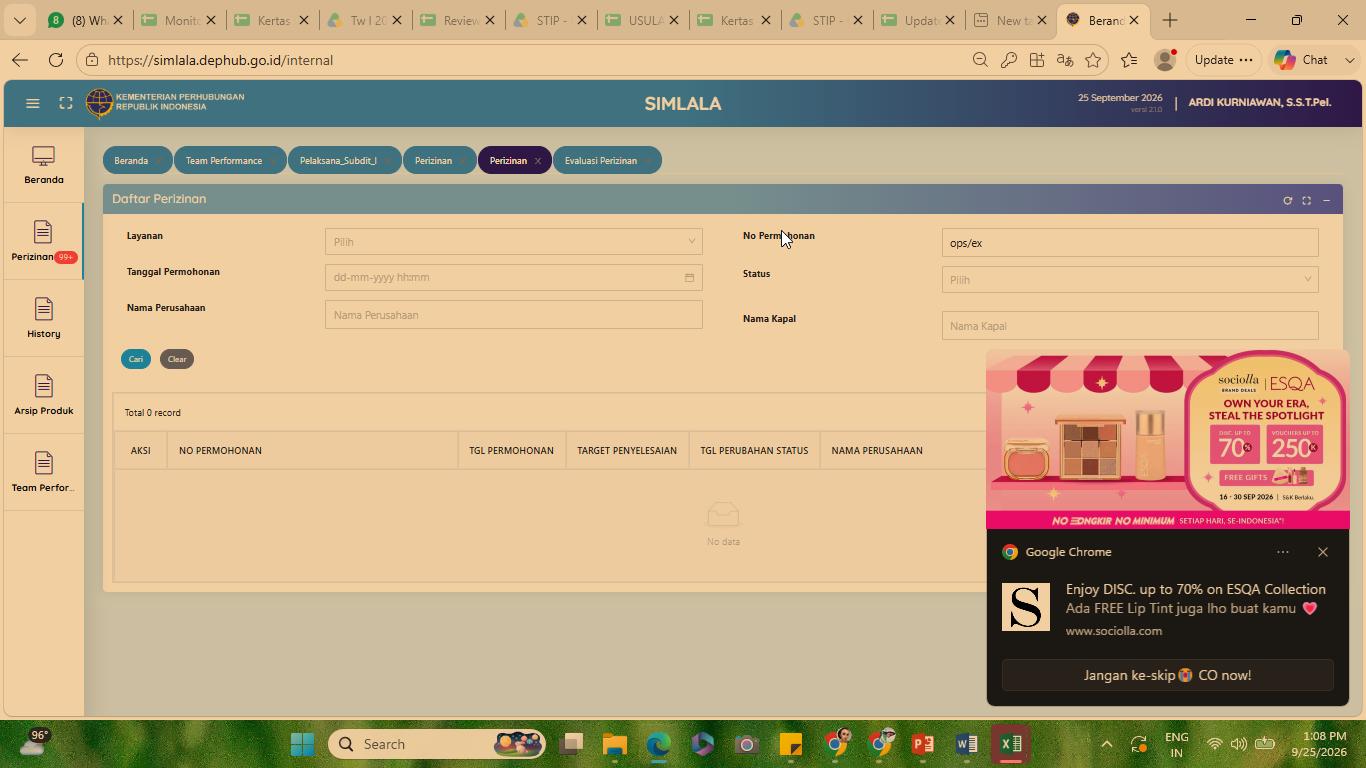Expand the Status dropdown
1366x768 pixels.
[1130, 280]
